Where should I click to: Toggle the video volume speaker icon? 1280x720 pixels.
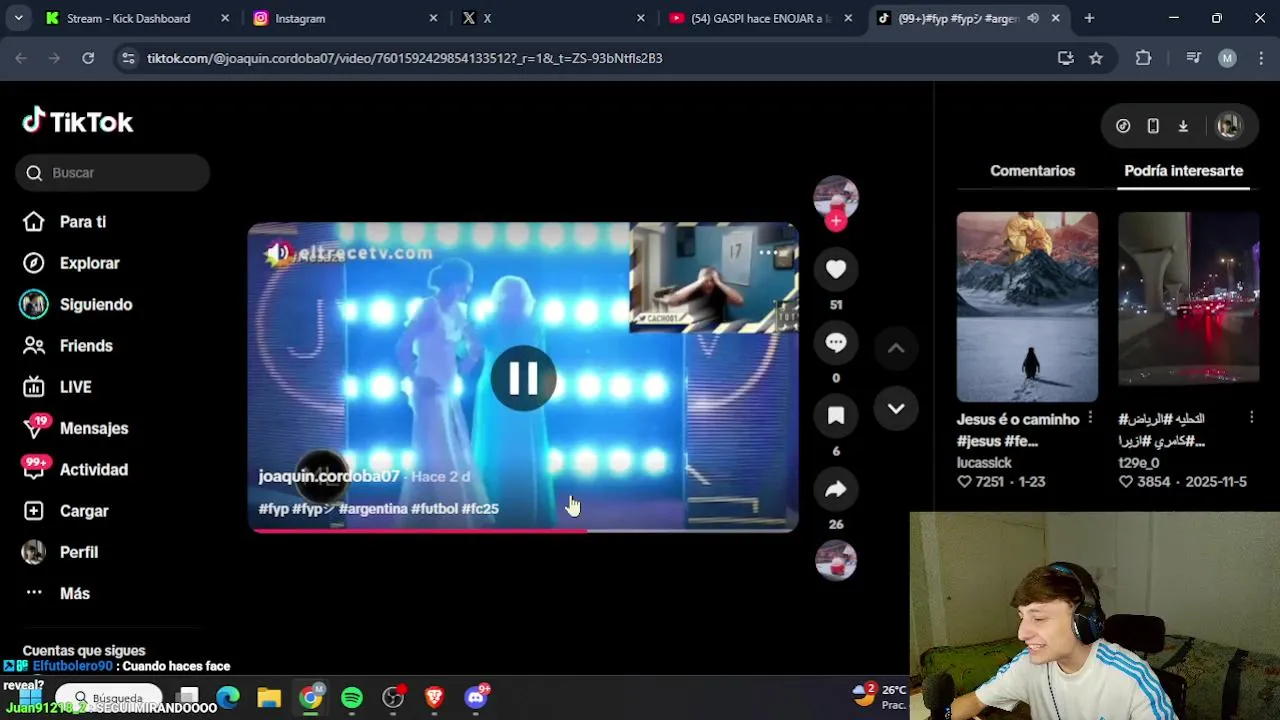coord(277,253)
